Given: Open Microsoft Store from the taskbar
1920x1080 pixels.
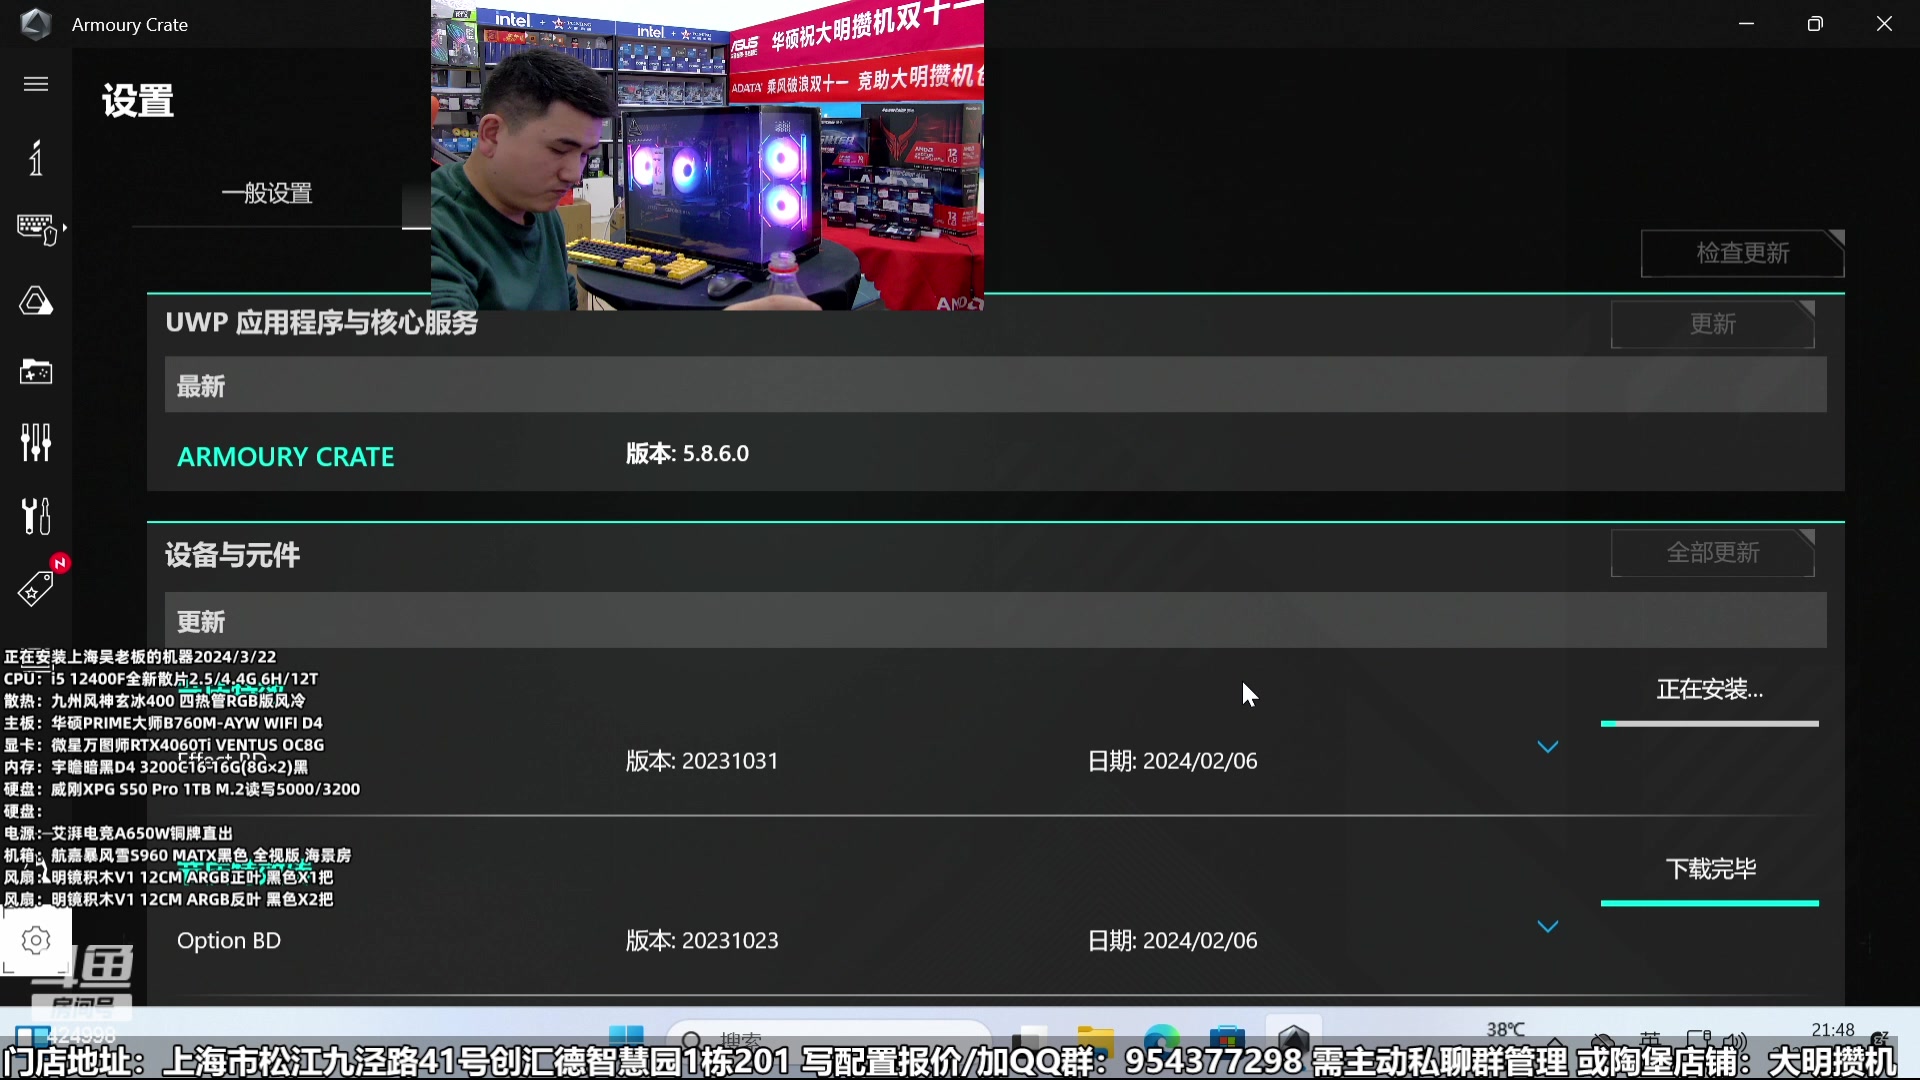Looking at the screenshot, I should tap(1227, 1038).
